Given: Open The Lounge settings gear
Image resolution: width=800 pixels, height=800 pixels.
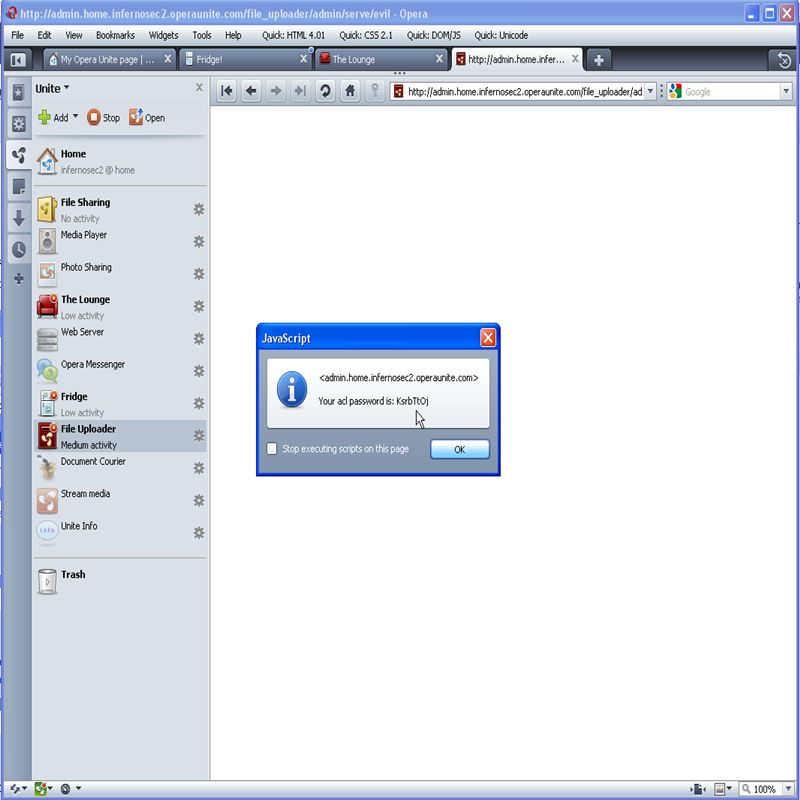Looking at the screenshot, I should coord(199,306).
